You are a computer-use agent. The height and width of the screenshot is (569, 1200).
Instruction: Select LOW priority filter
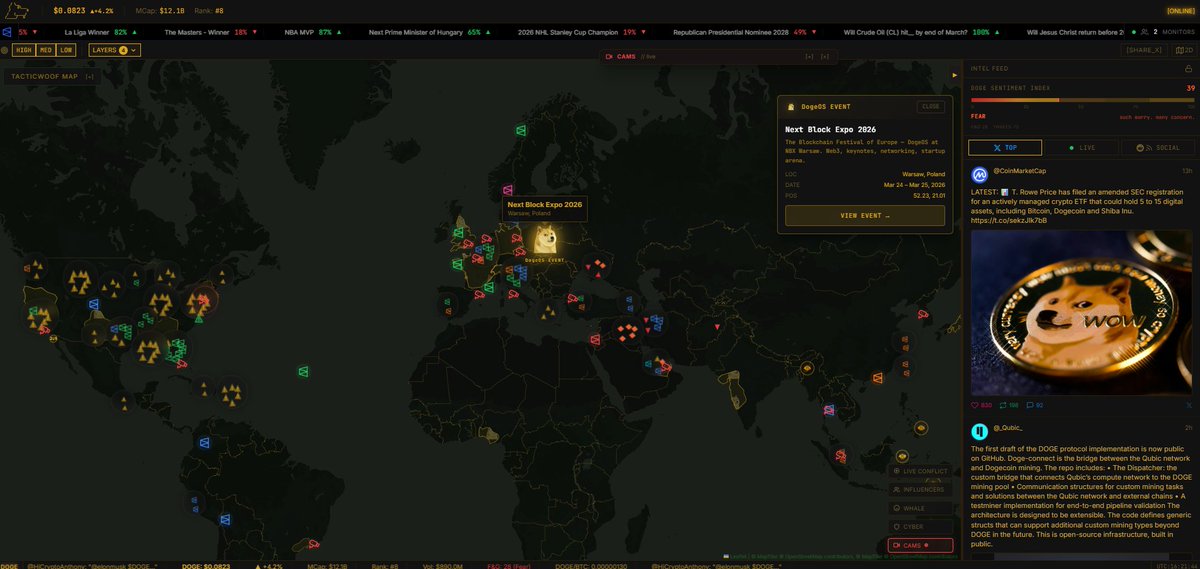(66, 49)
